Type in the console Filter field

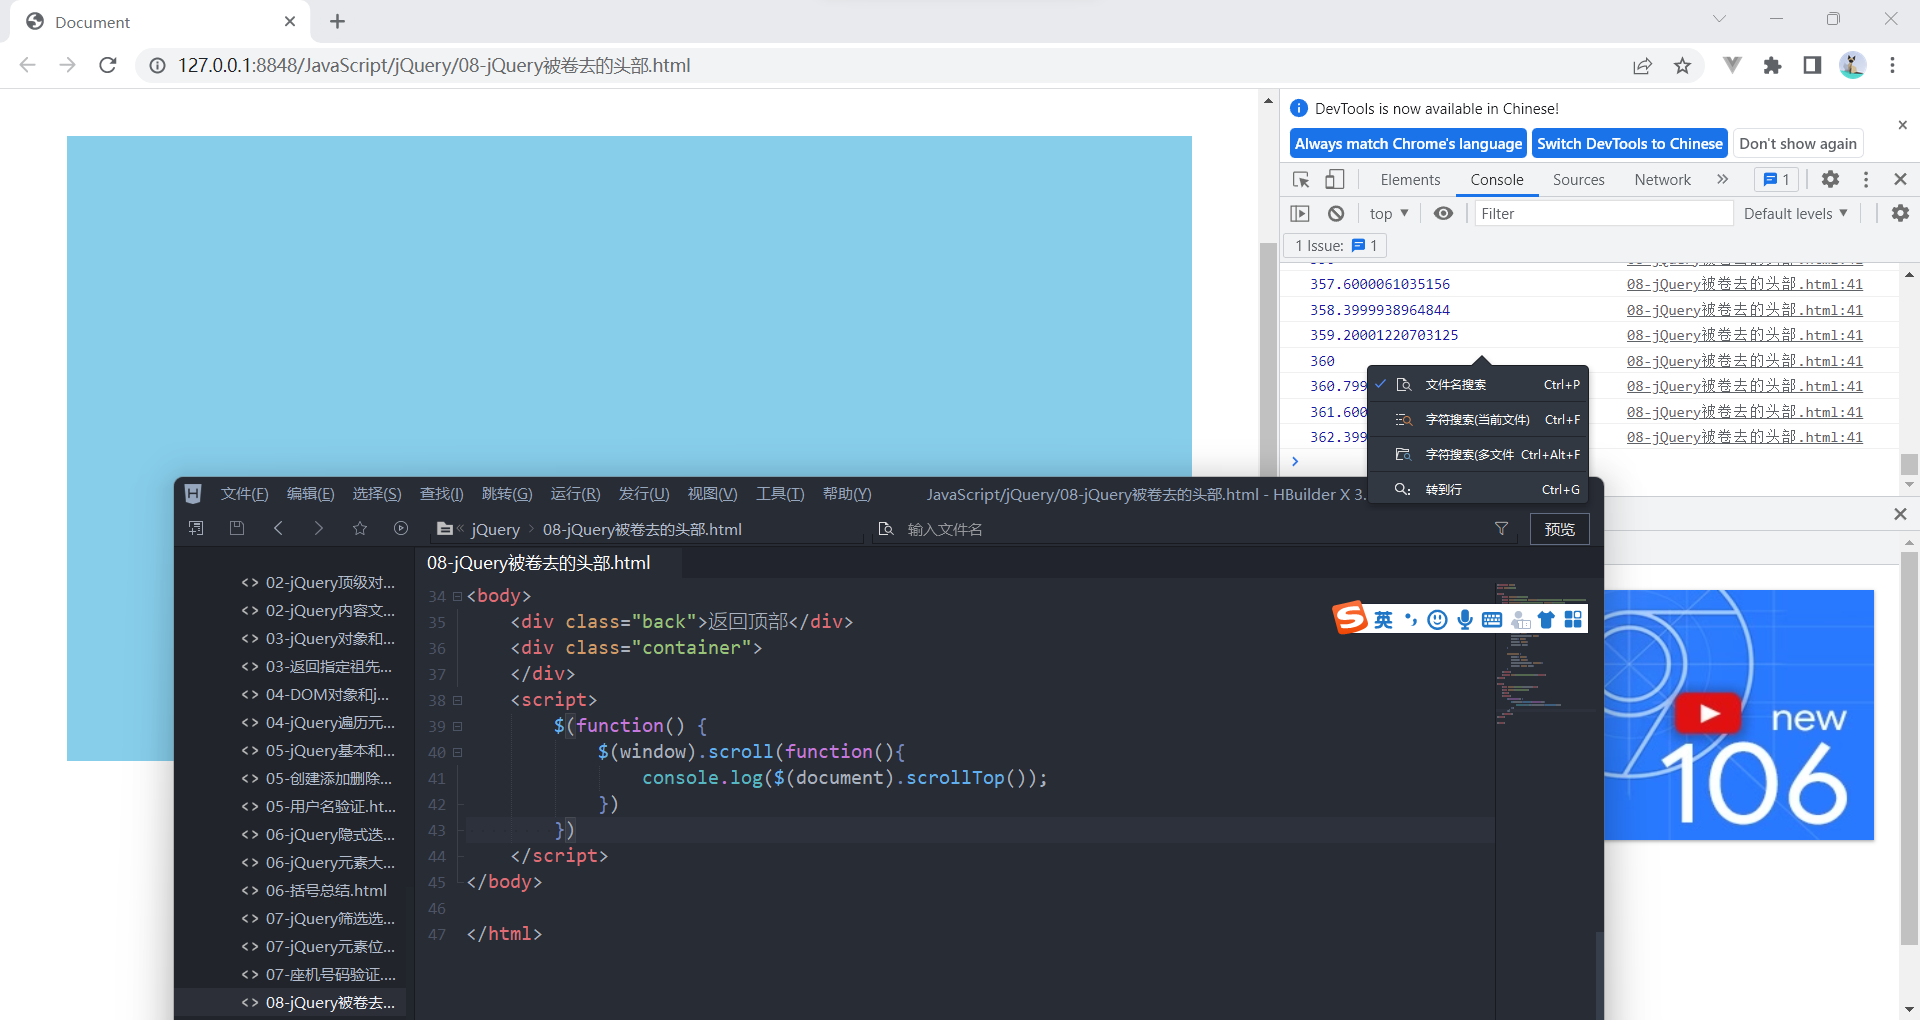click(x=1600, y=213)
